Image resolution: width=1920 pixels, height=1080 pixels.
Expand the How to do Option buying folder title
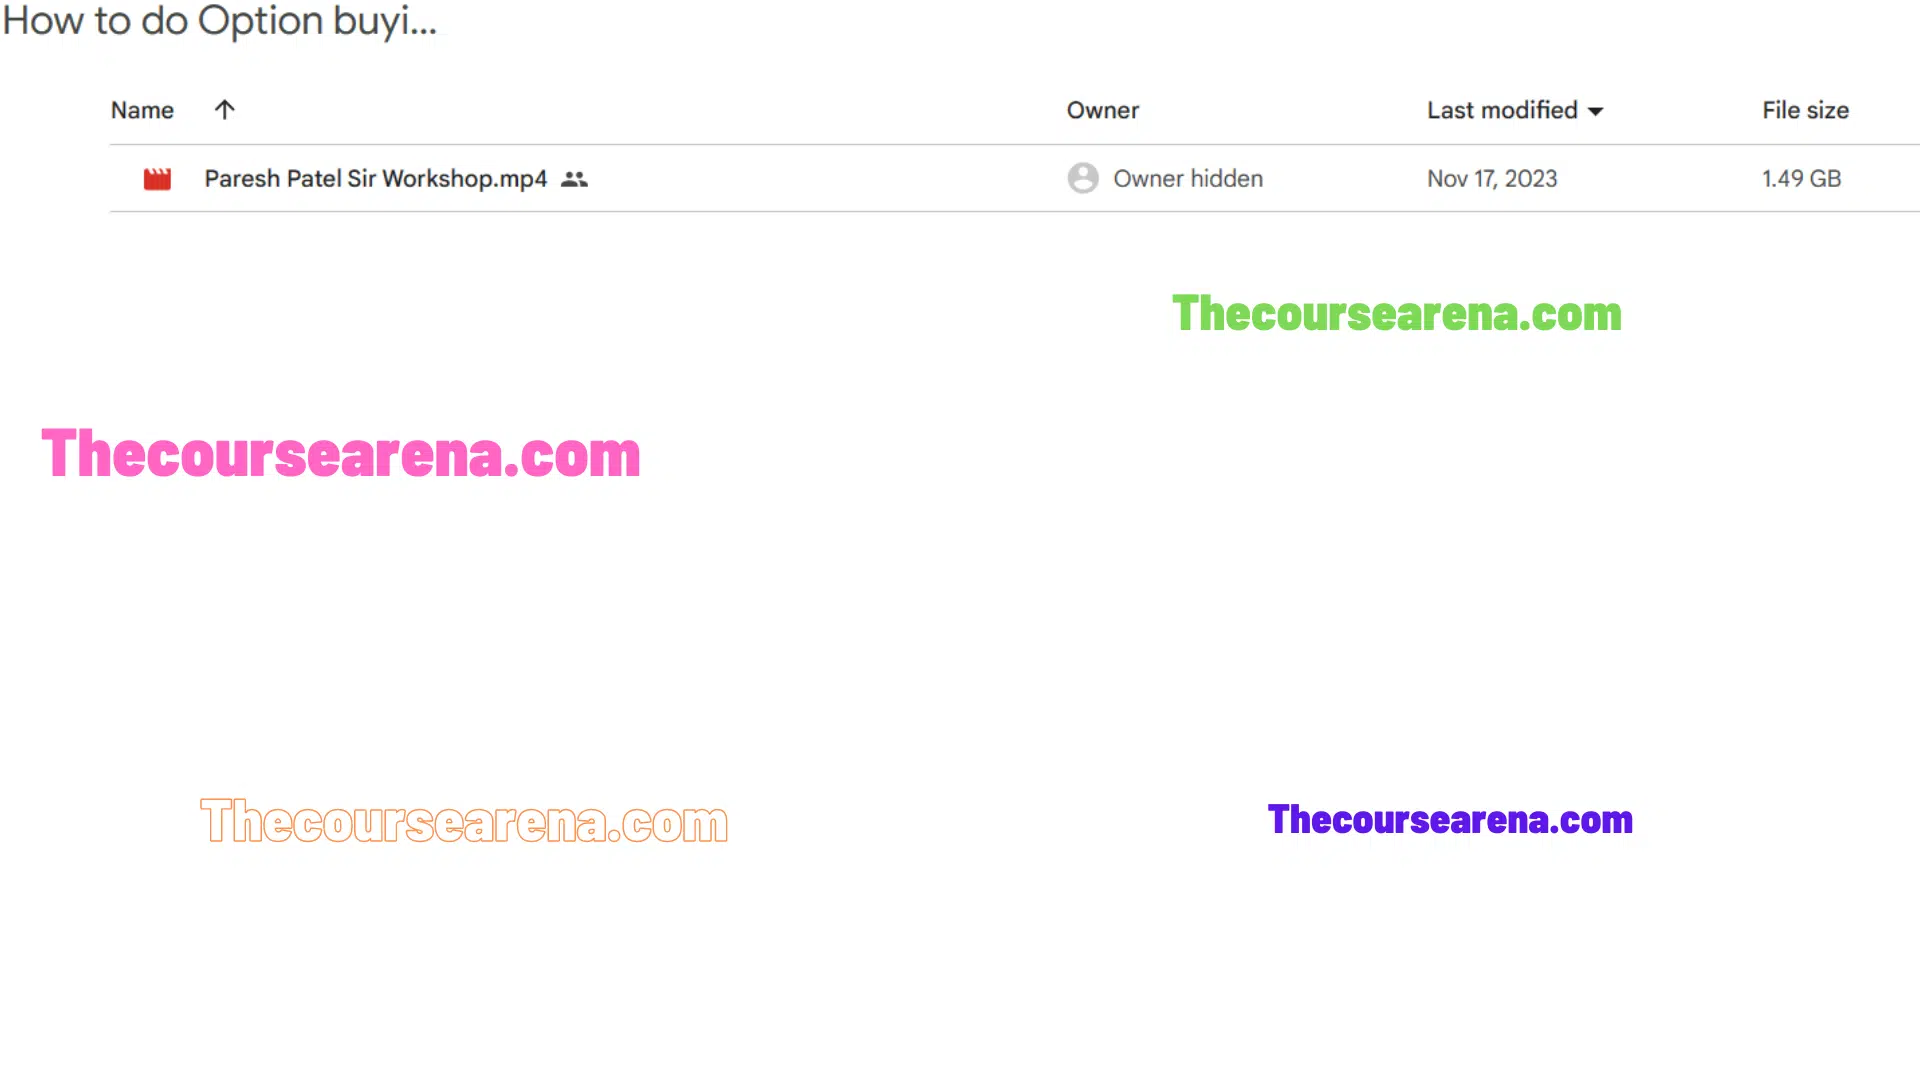(219, 21)
